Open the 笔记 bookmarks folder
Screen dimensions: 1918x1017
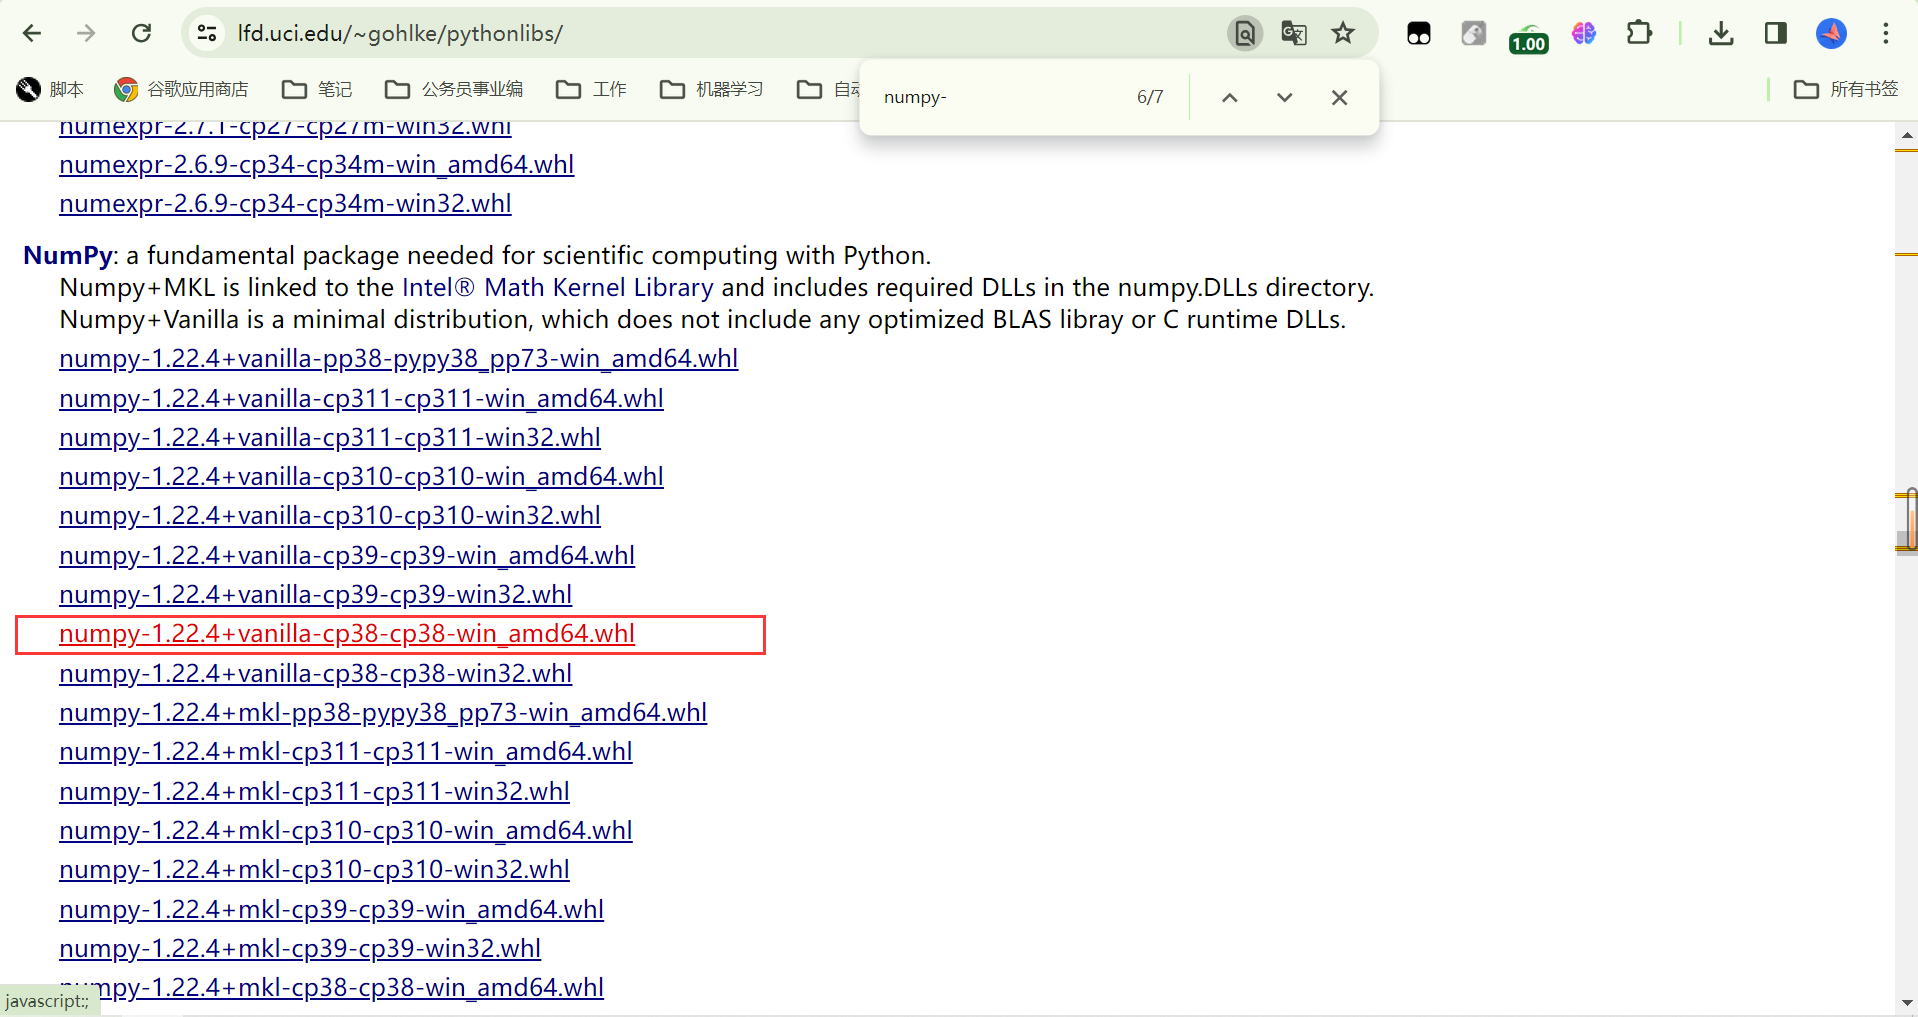click(x=317, y=89)
